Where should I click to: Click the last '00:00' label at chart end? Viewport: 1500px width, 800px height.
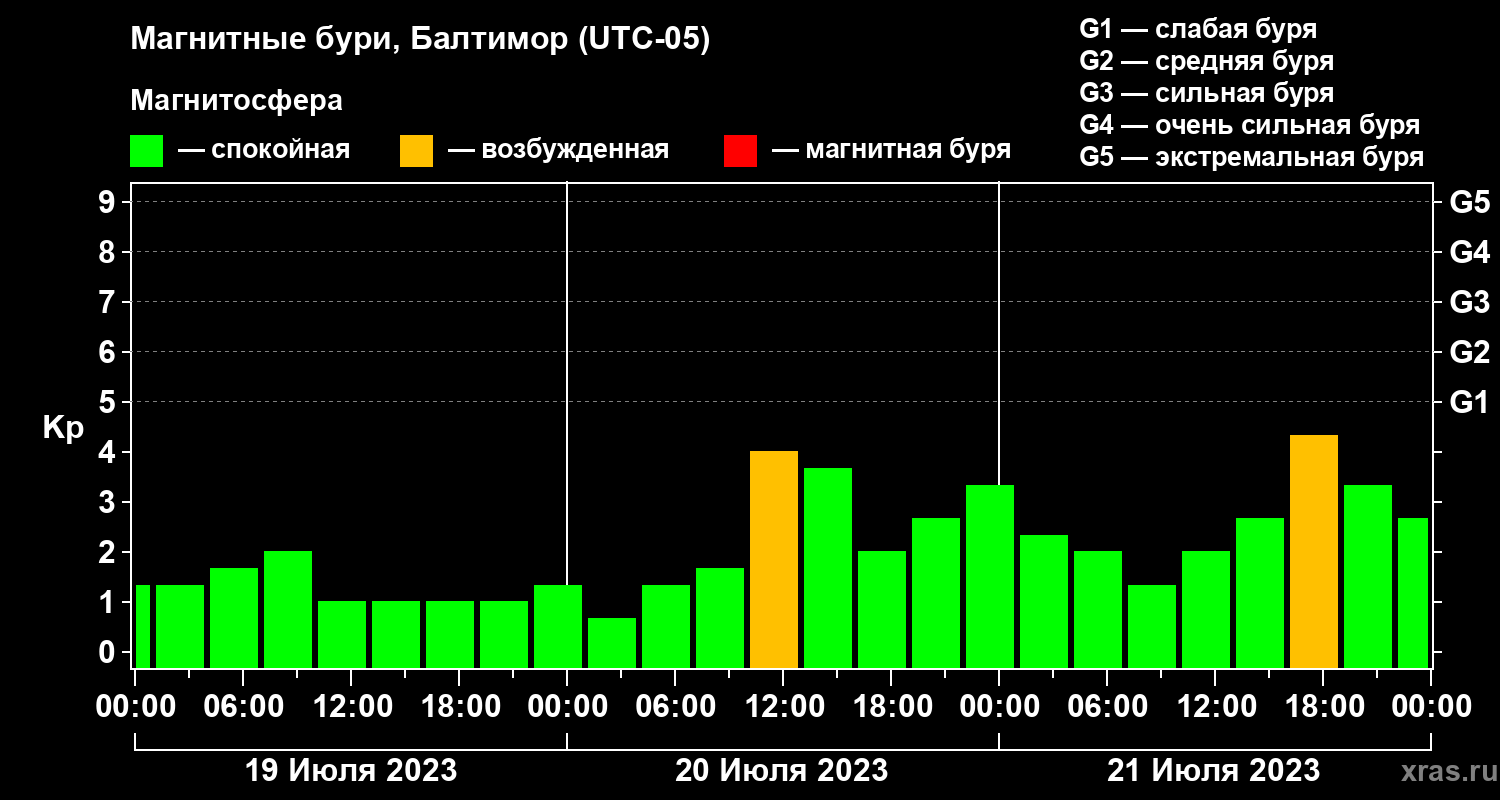[x=1431, y=707]
